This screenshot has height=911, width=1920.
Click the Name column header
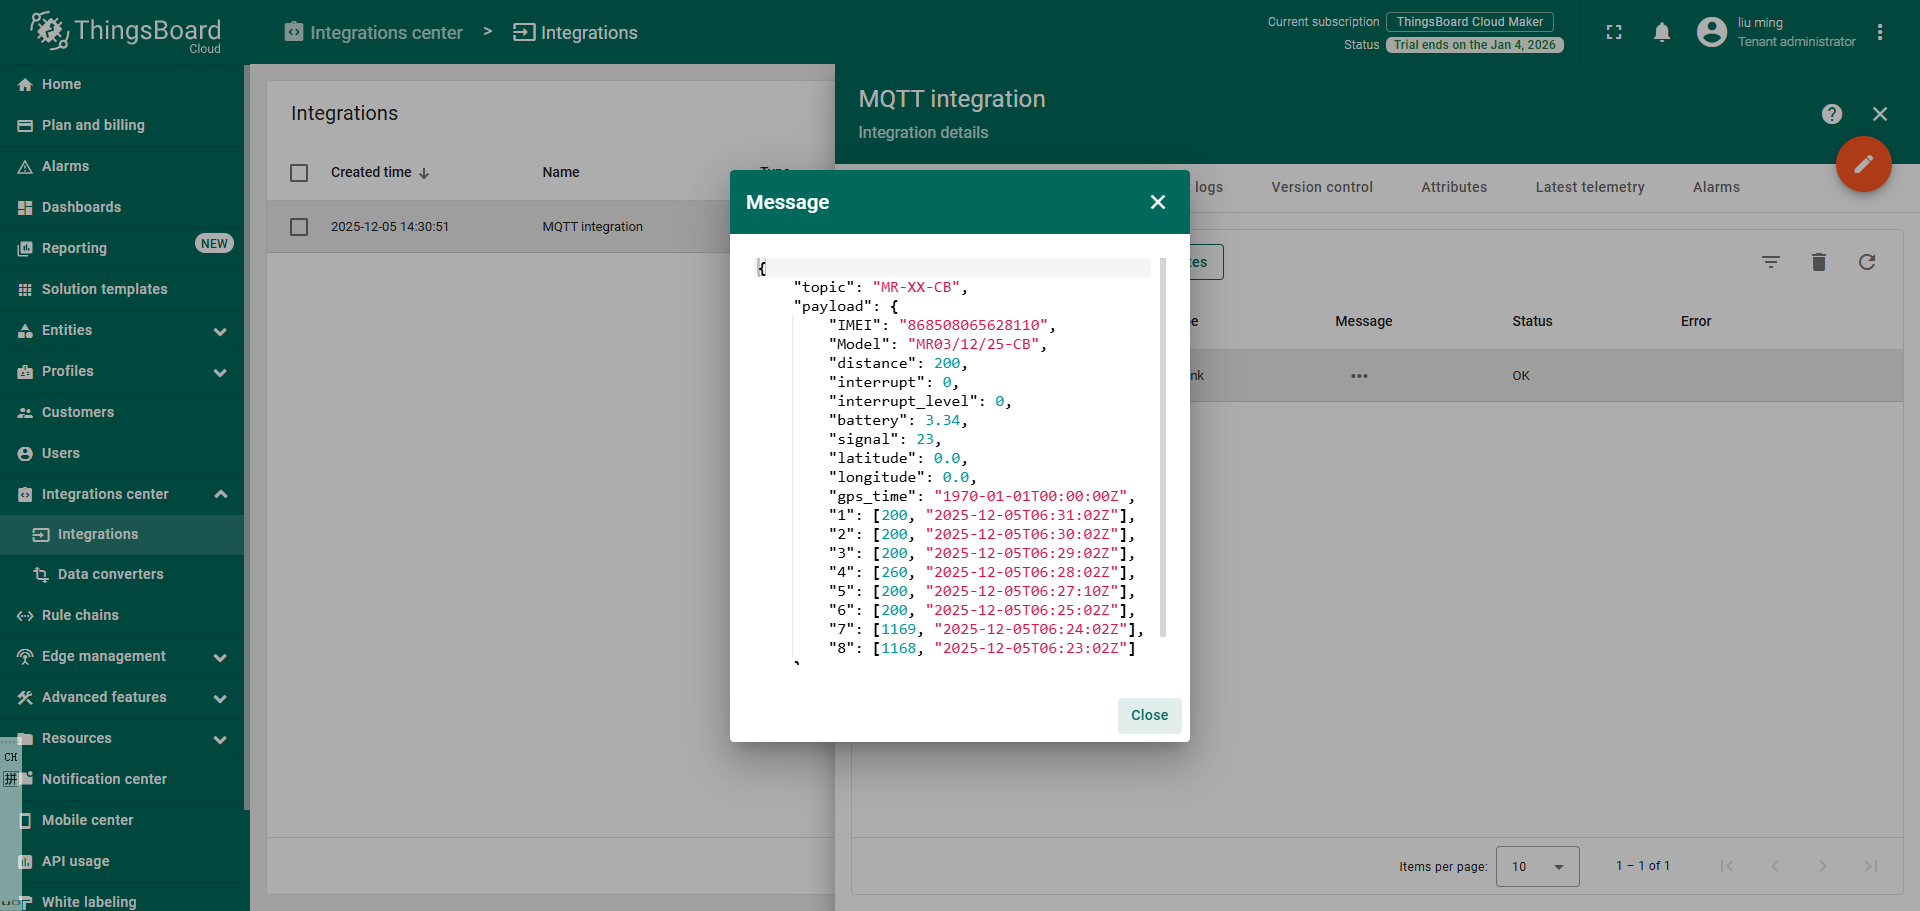561,173
